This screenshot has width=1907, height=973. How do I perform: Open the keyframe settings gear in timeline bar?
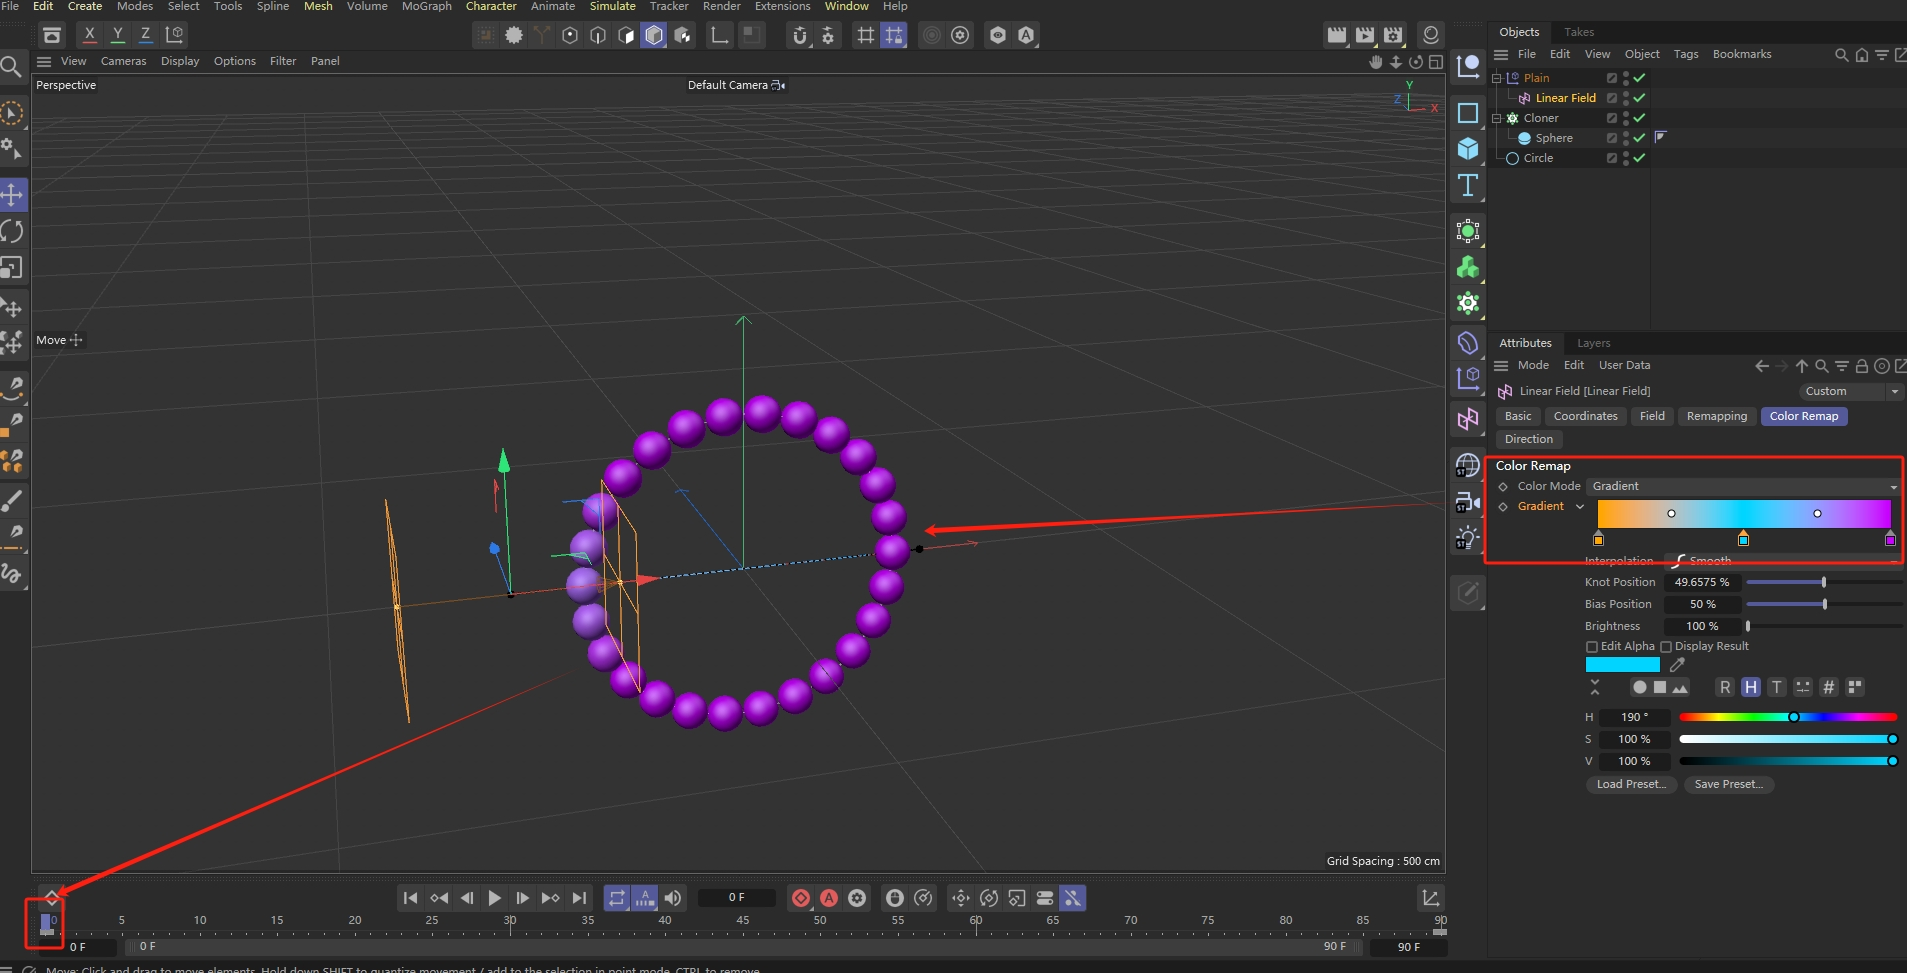857,898
